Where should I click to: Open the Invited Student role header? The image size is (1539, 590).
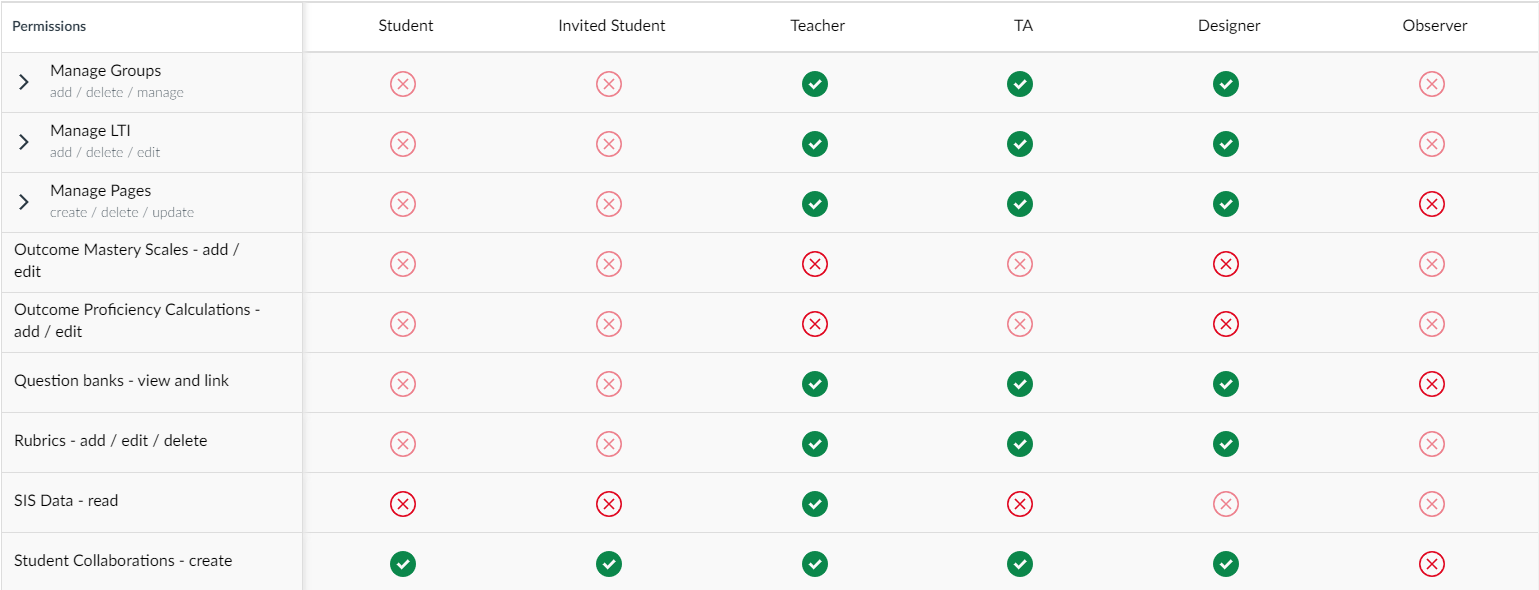611,26
